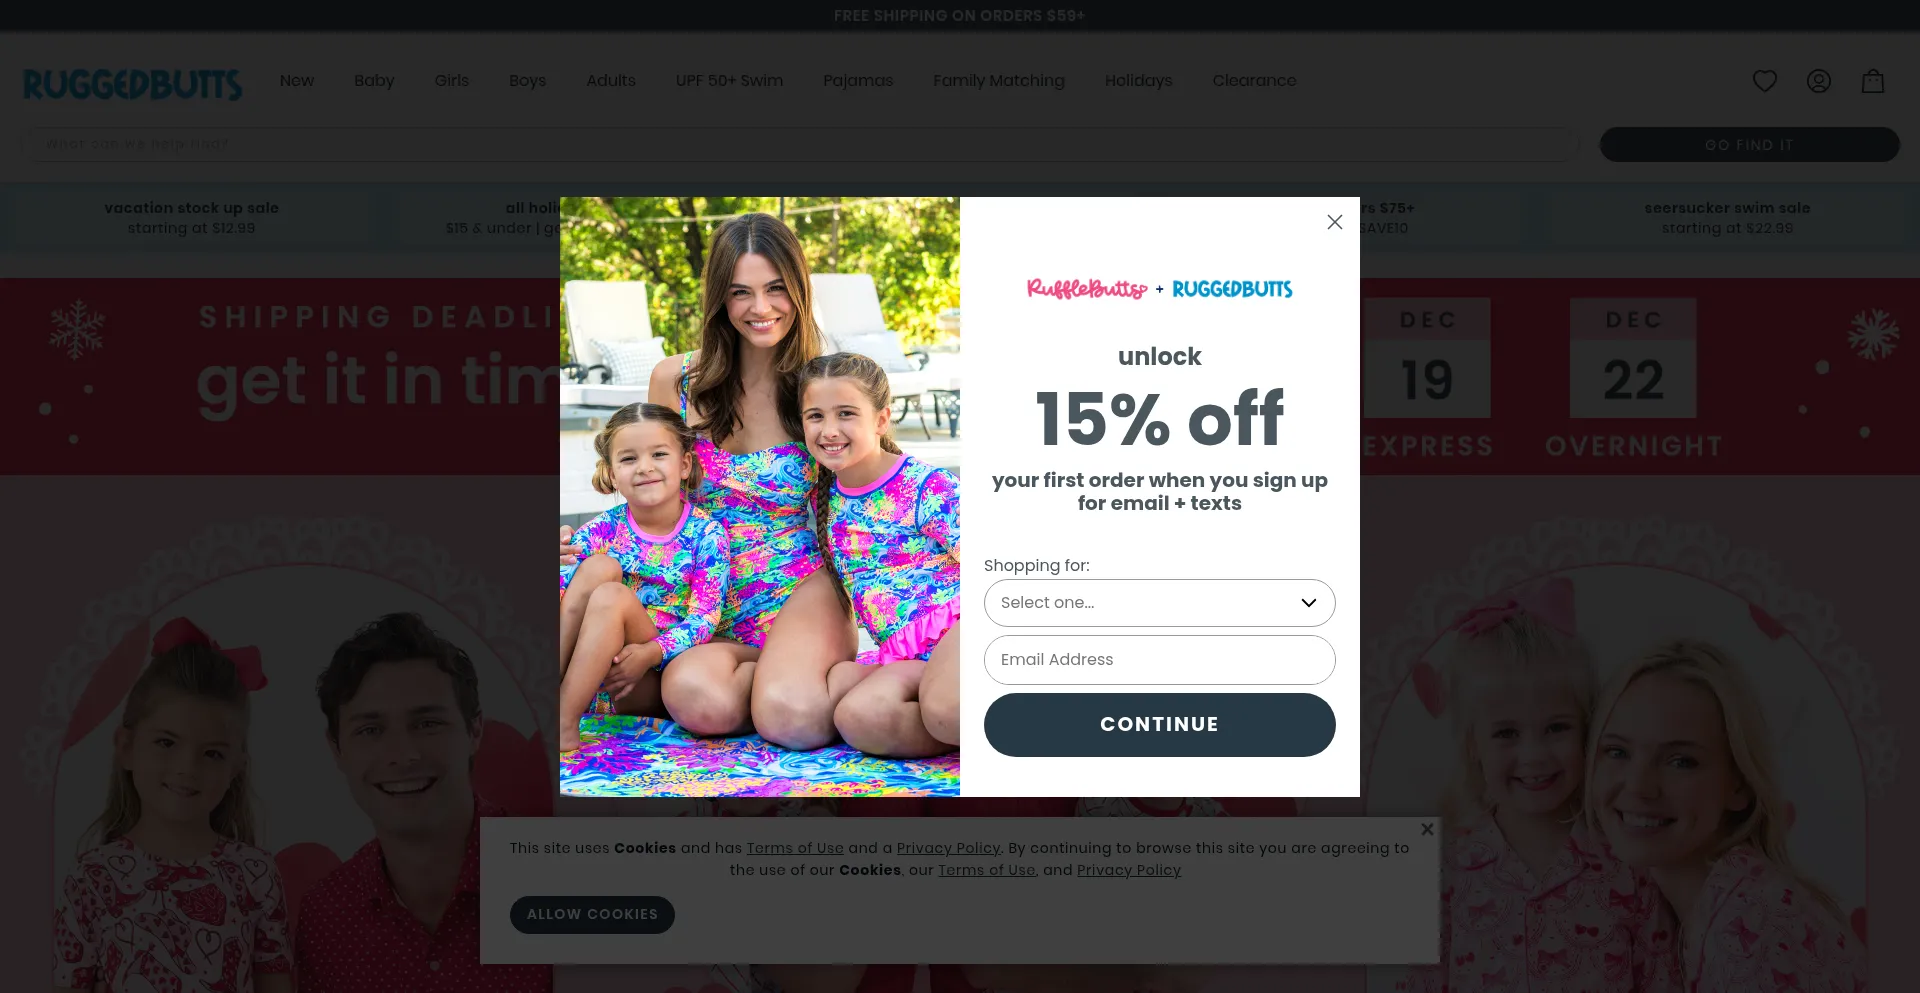This screenshot has width=1920, height=993.
Task: Click the ALLOW COOKIES button
Action: pyautogui.click(x=592, y=915)
